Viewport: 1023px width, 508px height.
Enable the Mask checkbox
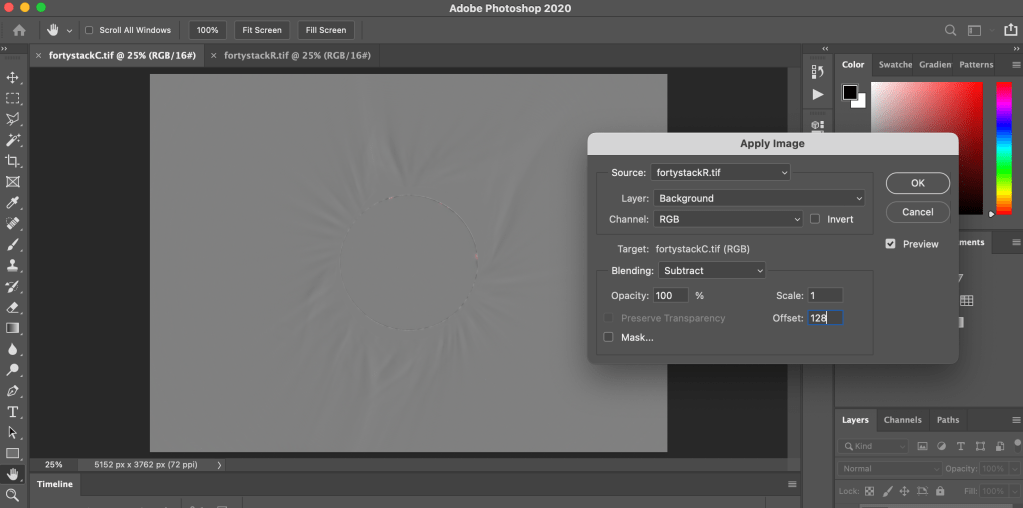click(608, 338)
